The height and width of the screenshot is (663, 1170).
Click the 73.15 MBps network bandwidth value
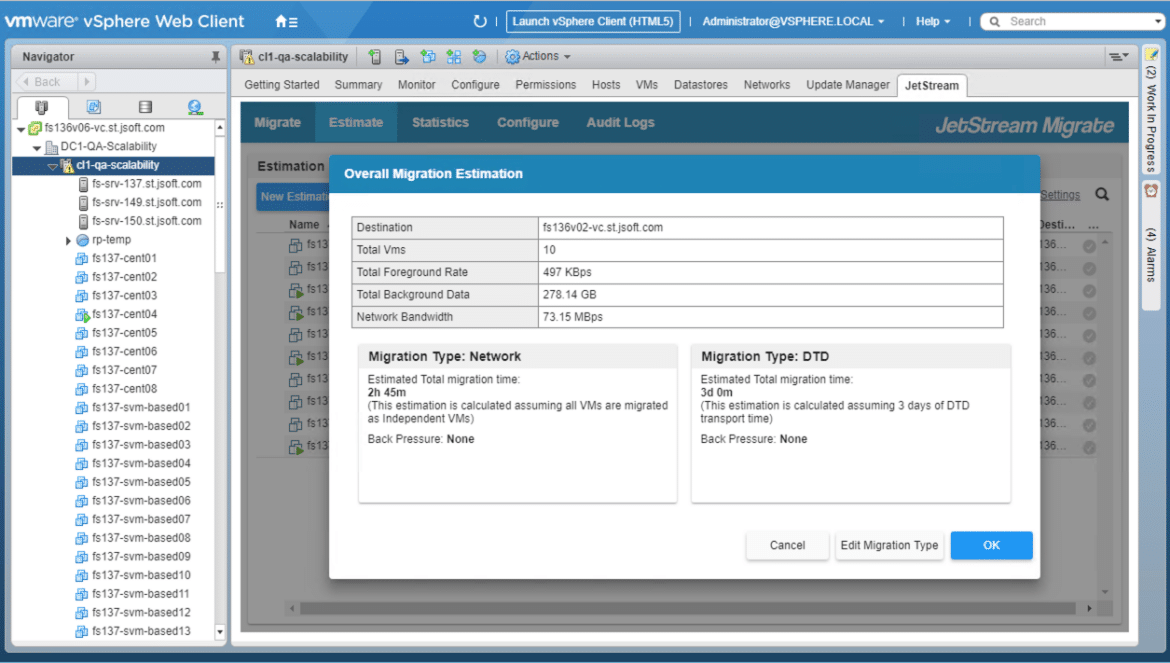coord(572,317)
